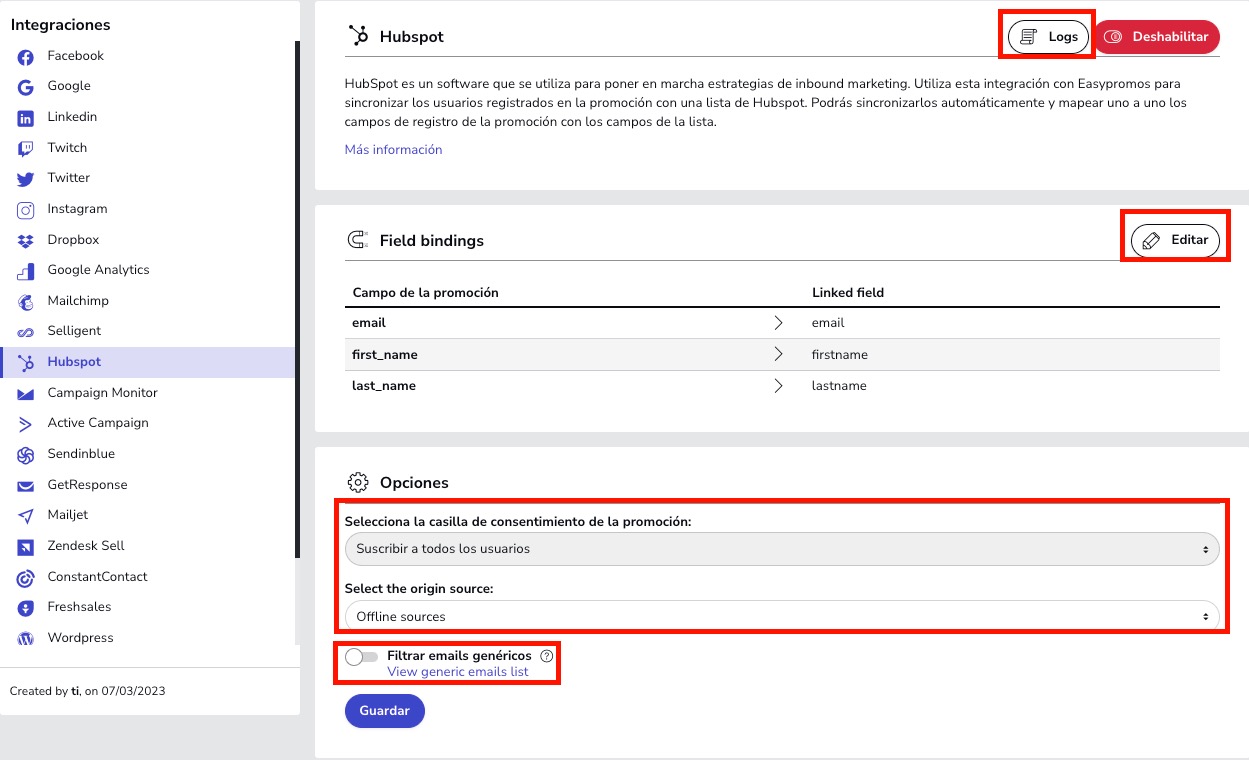Select the Hubspot integration entry
Viewport: 1249px width, 760px height.
tap(148, 362)
